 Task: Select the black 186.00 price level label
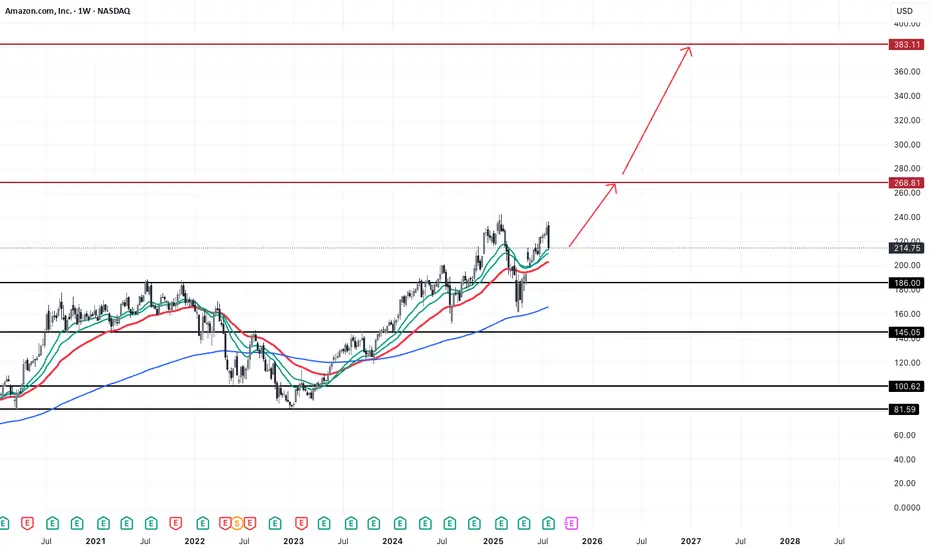click(906, 283)
